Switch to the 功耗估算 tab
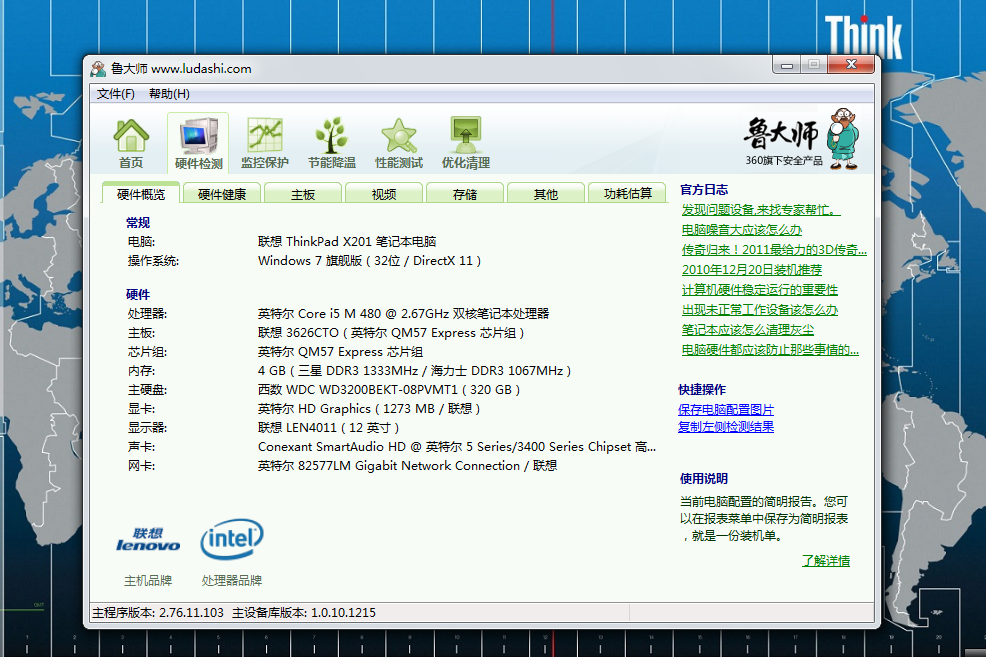The height and width of the screenshot is (657, 986). pos(627,194)
